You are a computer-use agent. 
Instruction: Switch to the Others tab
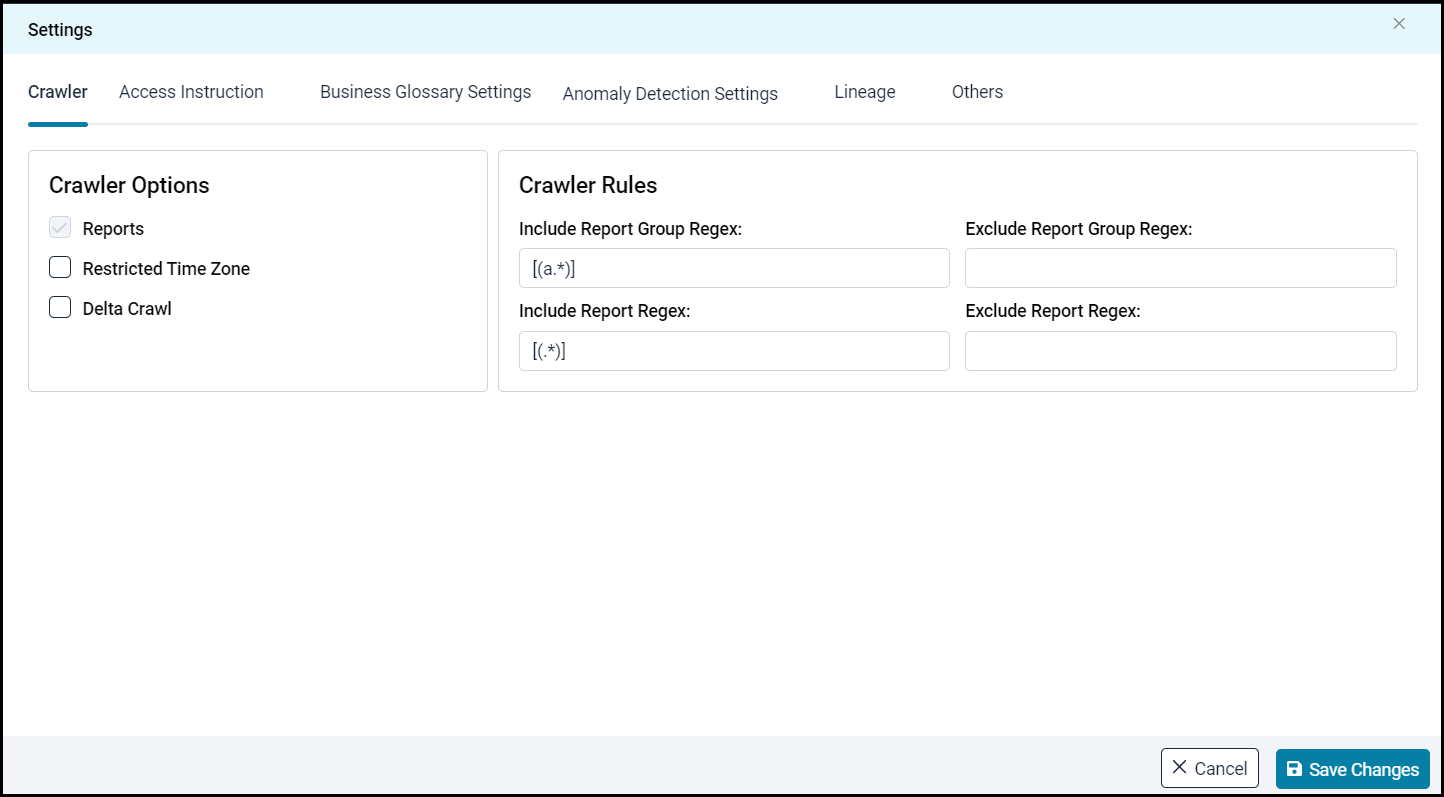[x=977, y=92]
